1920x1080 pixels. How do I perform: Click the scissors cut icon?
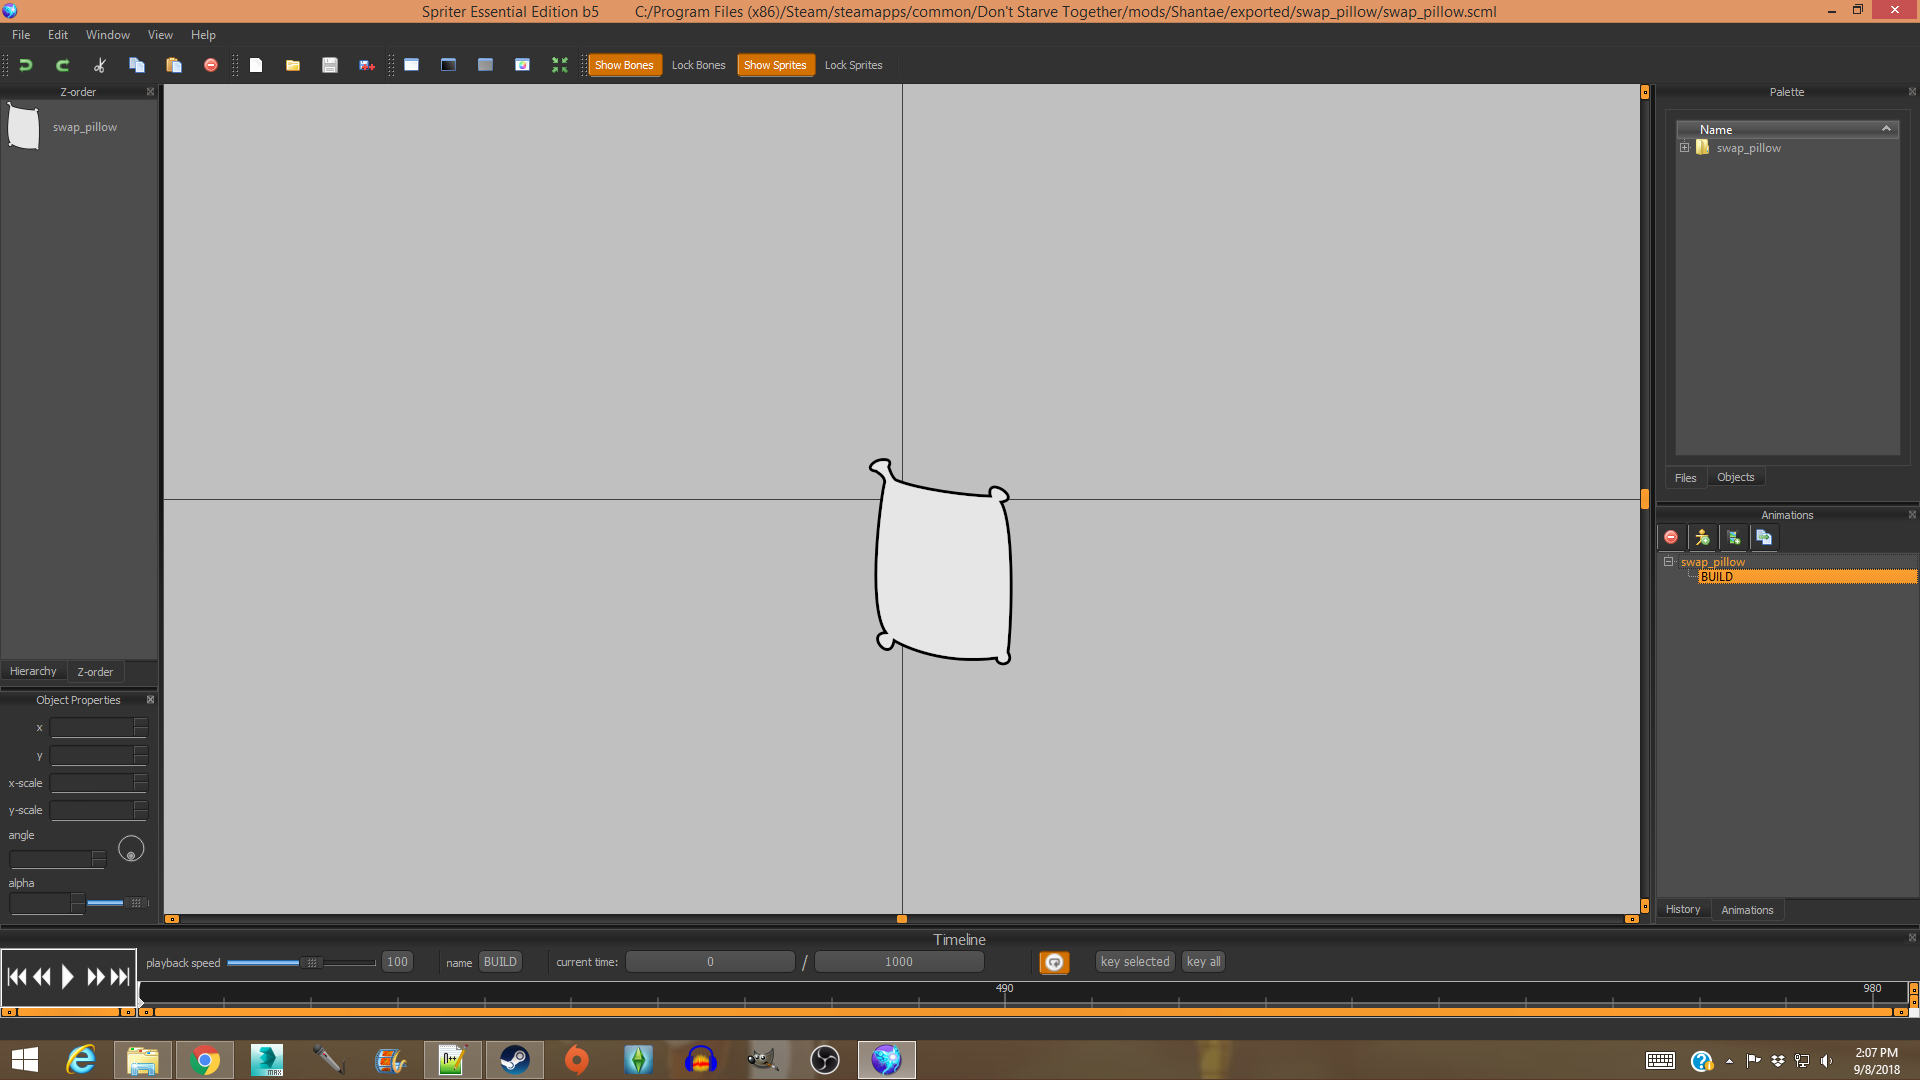click(x=100, y=65)
